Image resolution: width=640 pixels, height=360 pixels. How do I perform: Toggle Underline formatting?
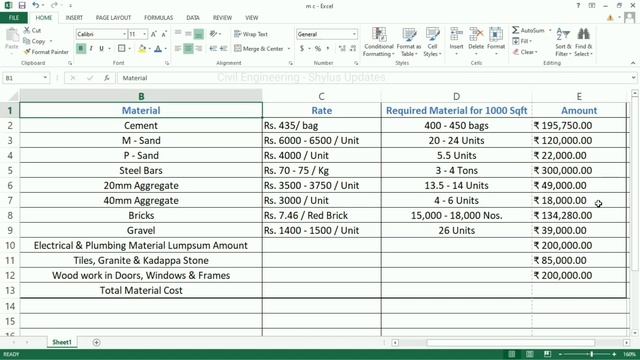point(101,49)
